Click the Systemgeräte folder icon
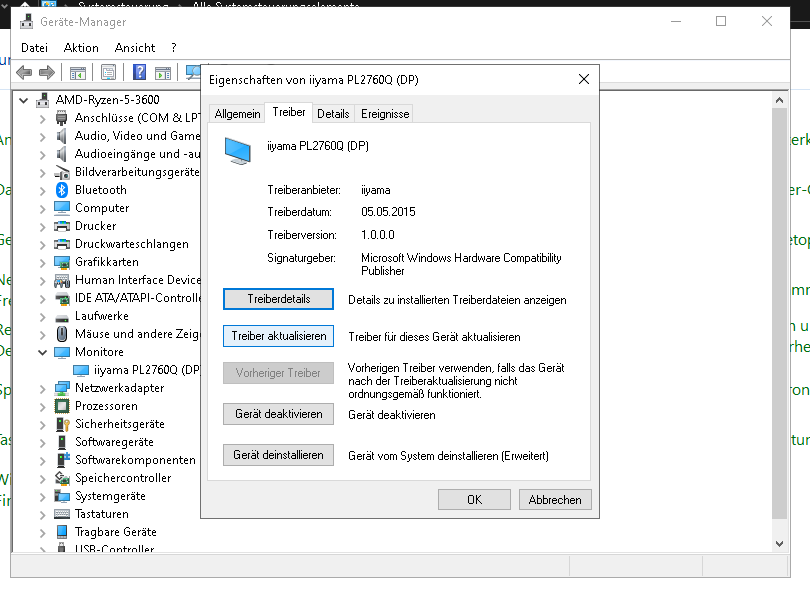Image resolution: width=810 pixels, height=594 pixels. pos(62,496)
